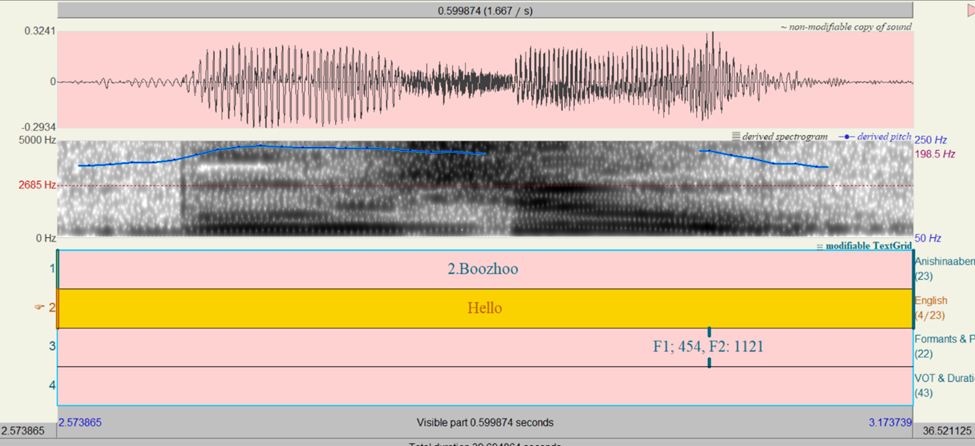Click the waveform amplitude value -0.2934

tap(37, 127)
